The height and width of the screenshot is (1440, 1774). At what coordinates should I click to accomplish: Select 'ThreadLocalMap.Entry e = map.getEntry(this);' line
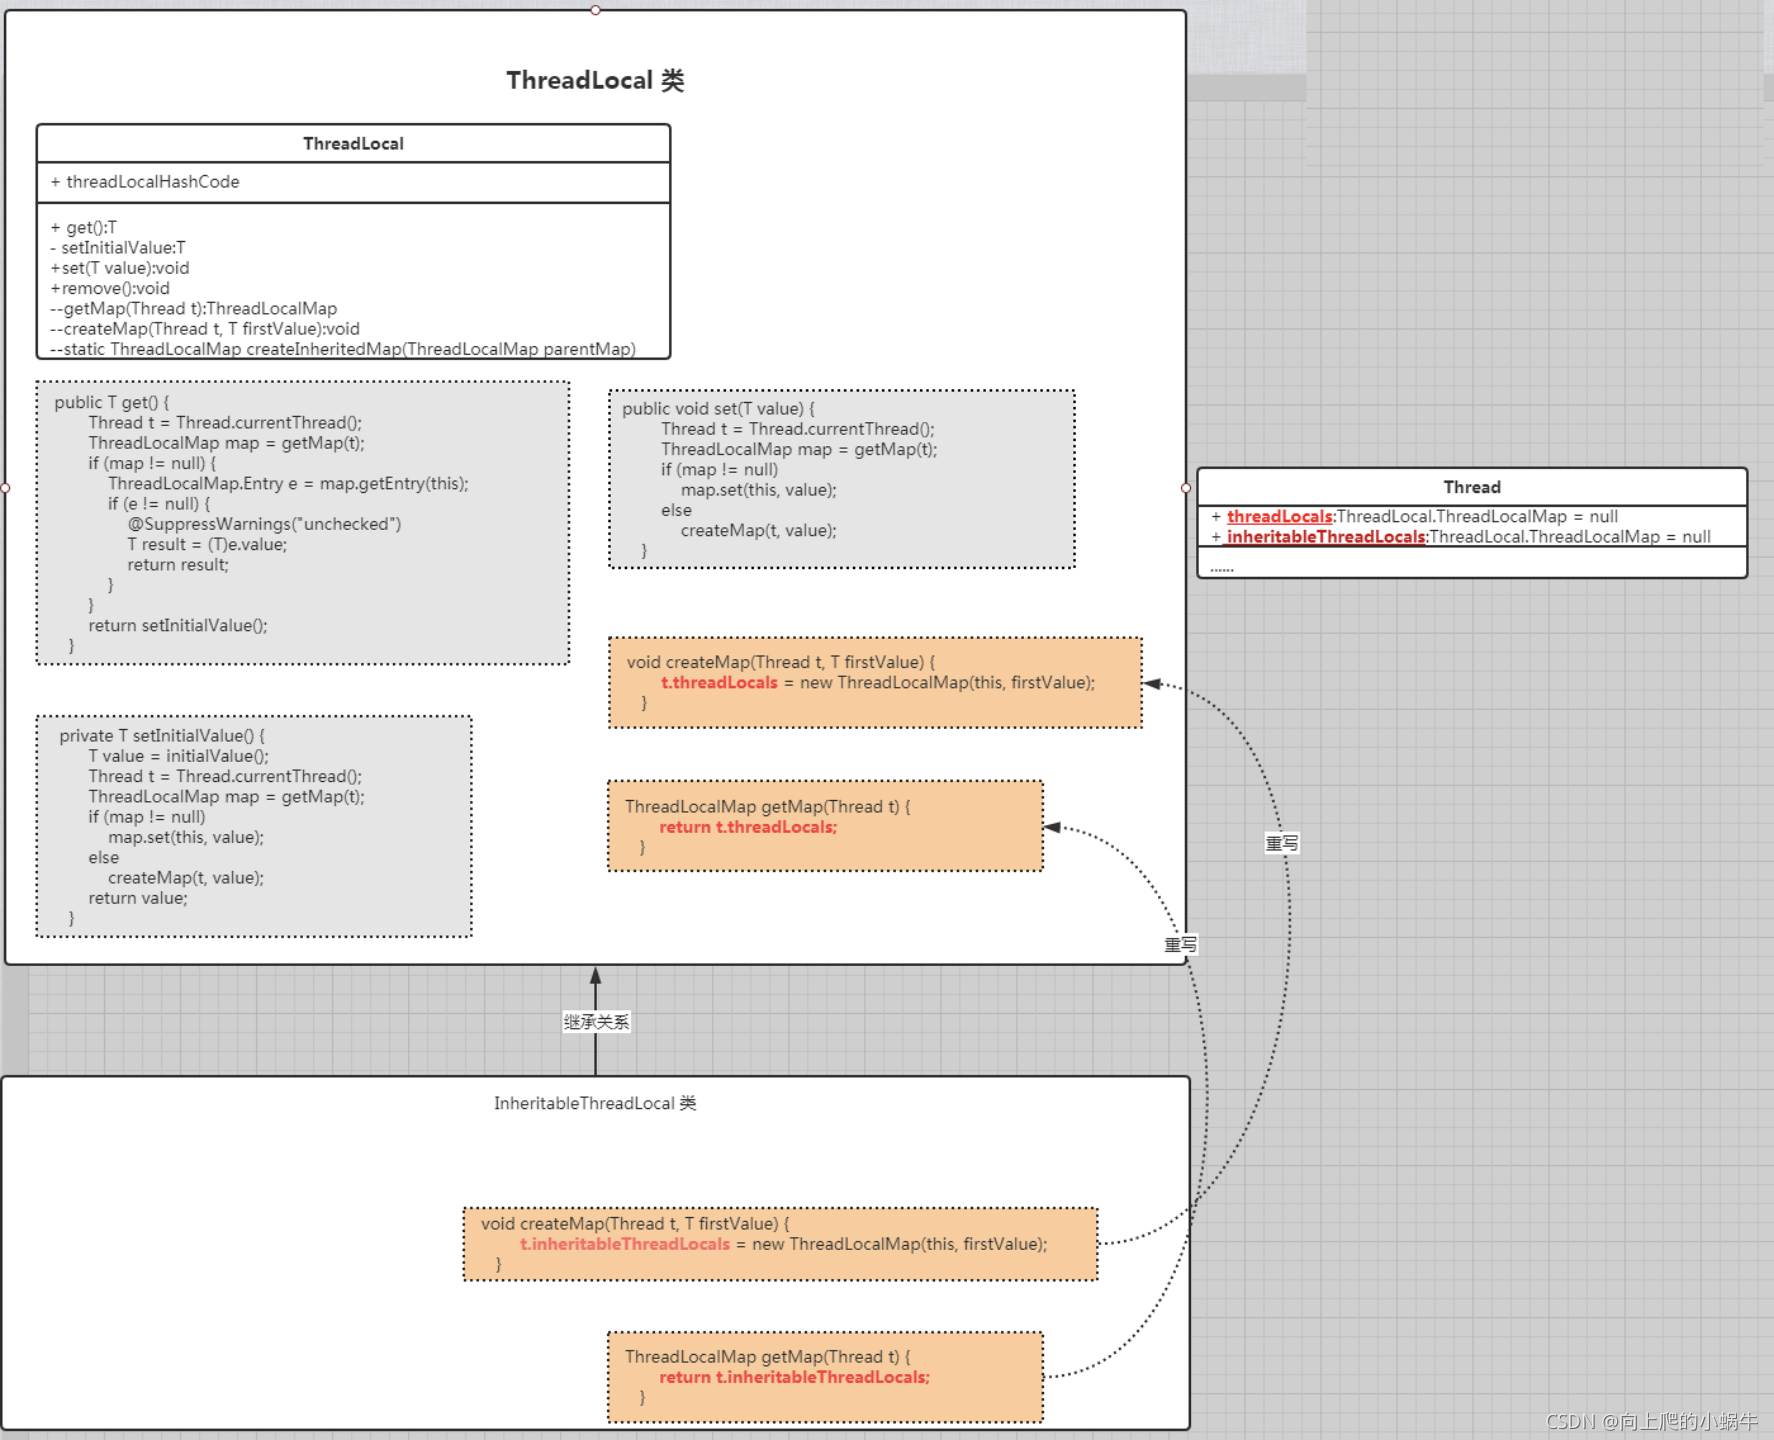[x=288, y=483]
